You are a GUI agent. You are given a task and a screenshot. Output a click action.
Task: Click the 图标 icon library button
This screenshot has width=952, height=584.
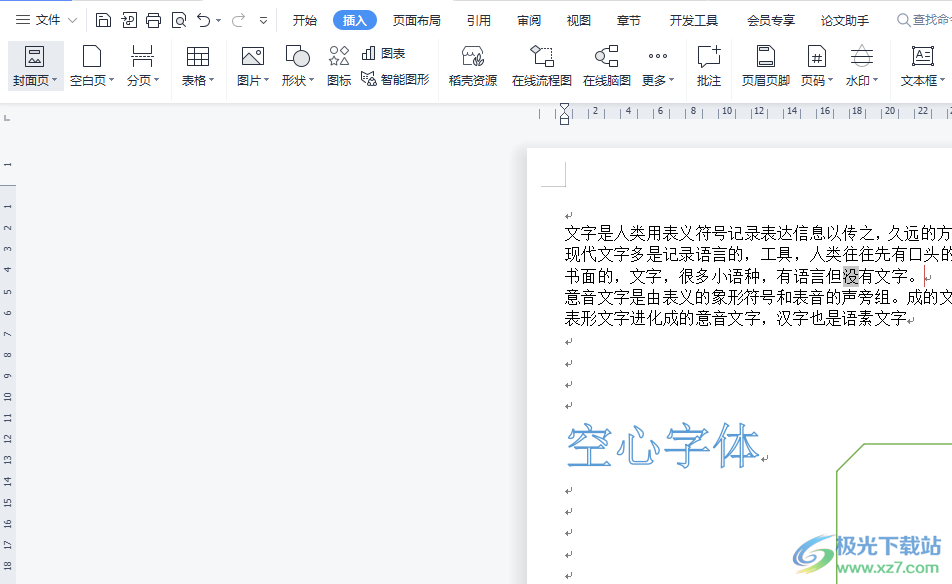coord(339,66)
